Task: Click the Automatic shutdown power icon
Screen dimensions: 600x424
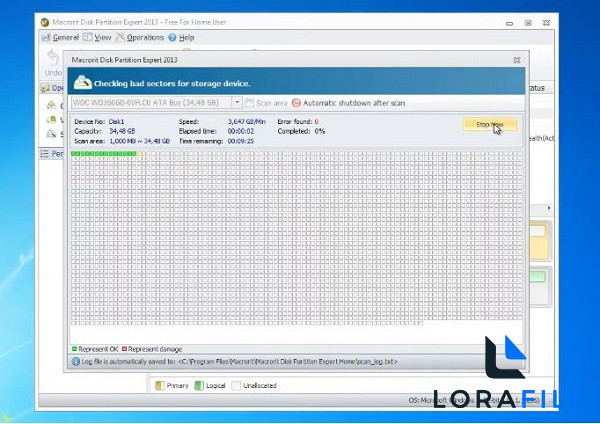Action: [296, 103]
